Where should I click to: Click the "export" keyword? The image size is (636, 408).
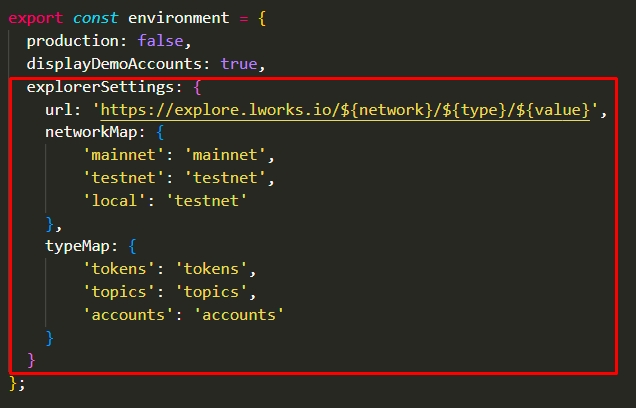tap(36, 17)
